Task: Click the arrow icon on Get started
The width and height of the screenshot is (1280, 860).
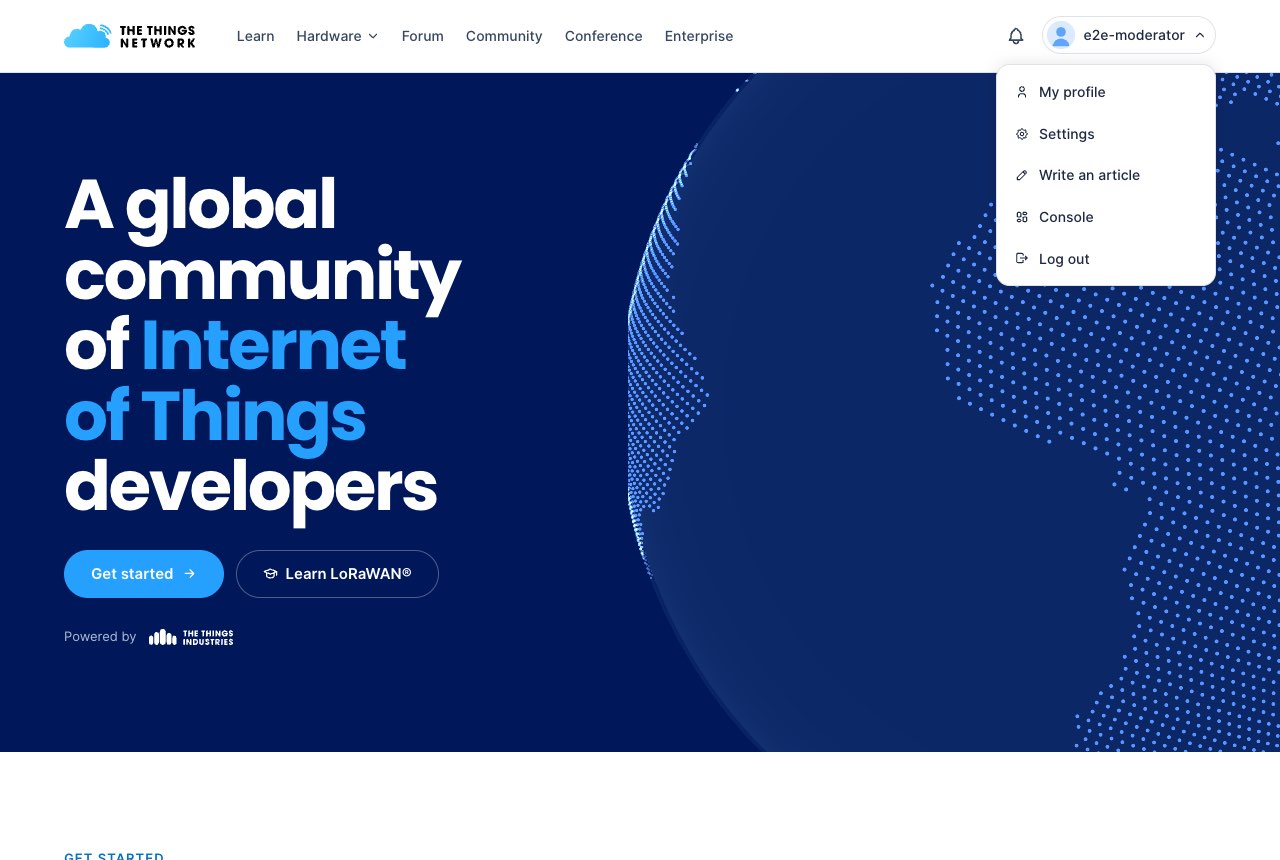Action: point(190,574)
